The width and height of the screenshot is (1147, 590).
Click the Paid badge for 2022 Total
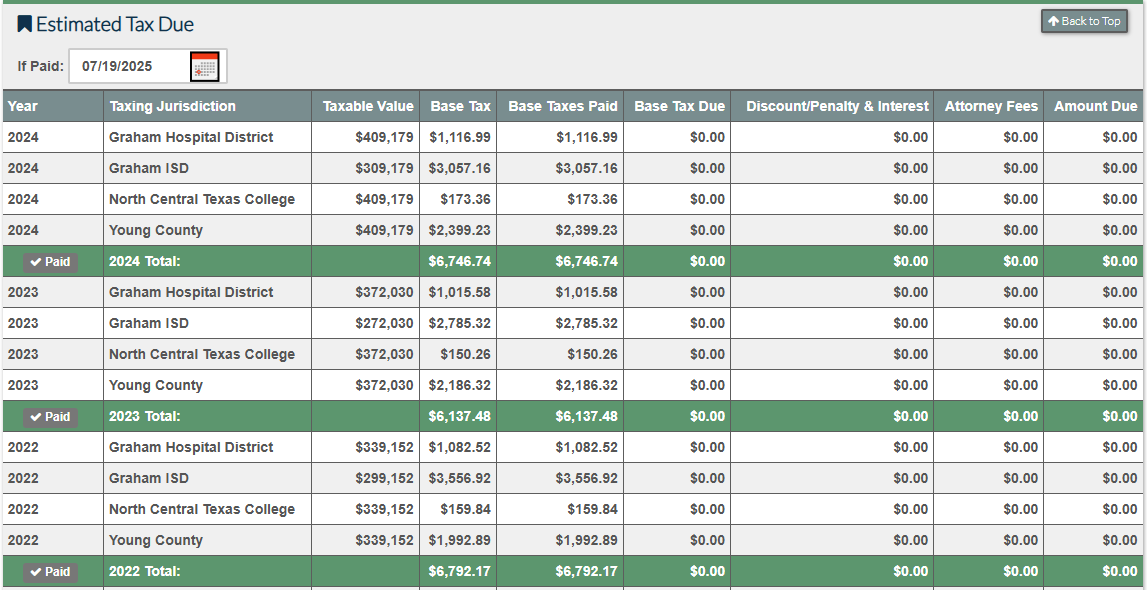click(x=50, y=572)
